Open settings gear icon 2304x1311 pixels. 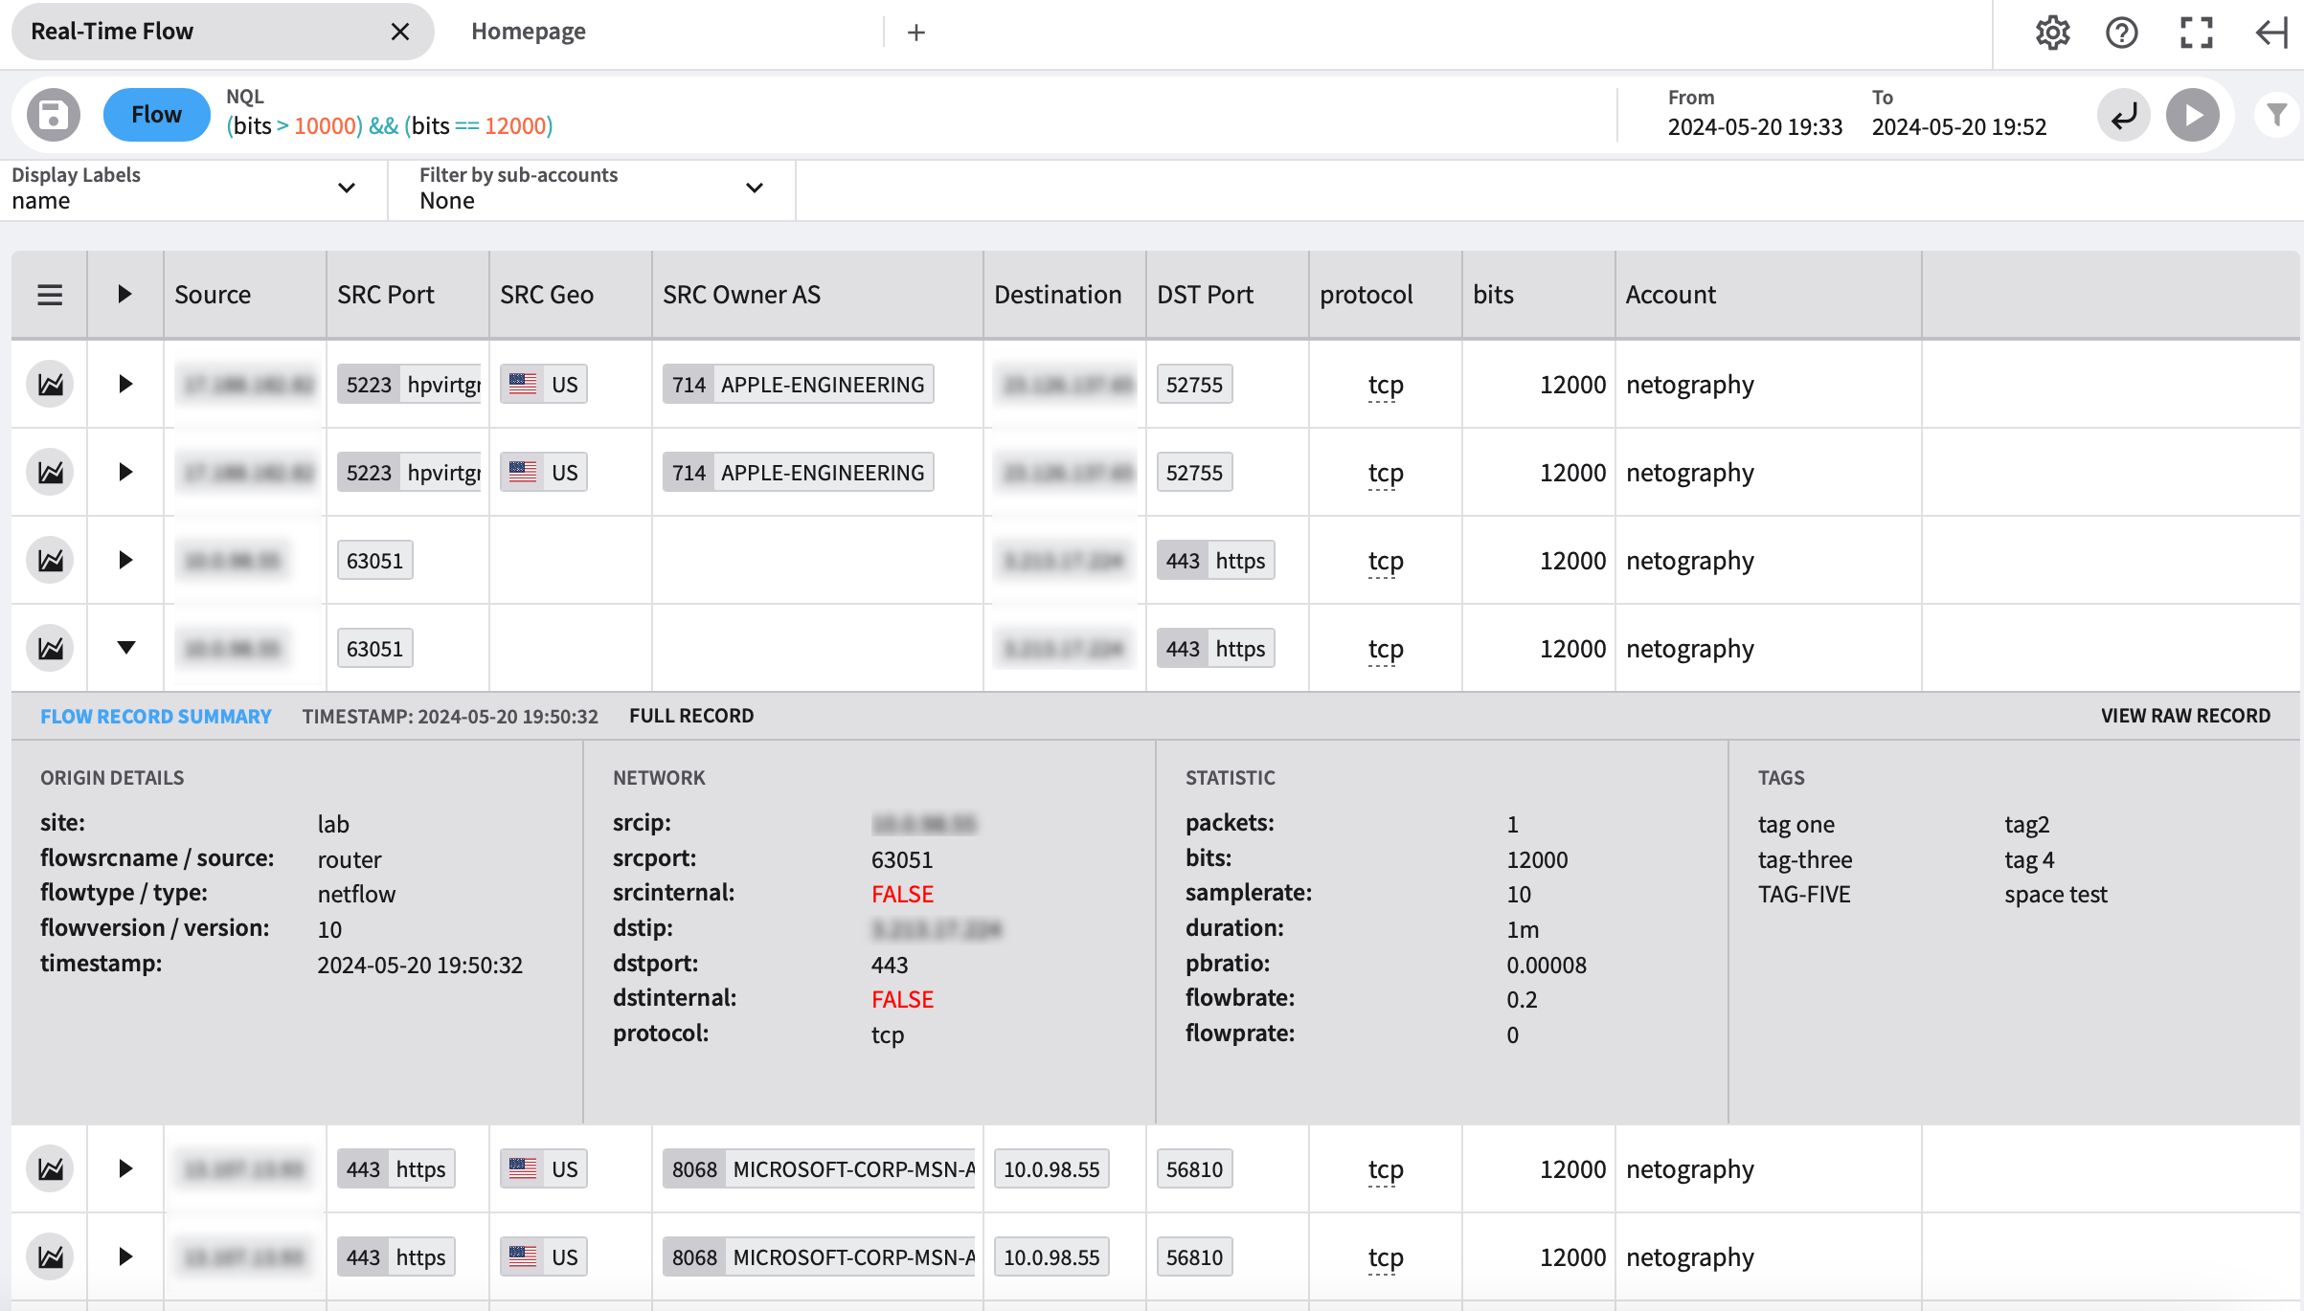(2052, 32)
